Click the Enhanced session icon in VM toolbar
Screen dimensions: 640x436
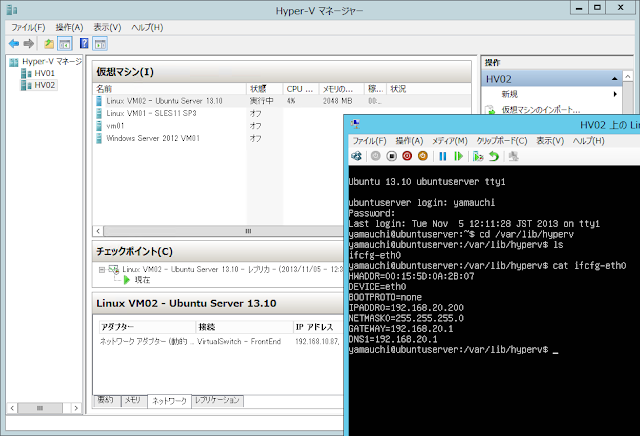click(x=513, y=156)
